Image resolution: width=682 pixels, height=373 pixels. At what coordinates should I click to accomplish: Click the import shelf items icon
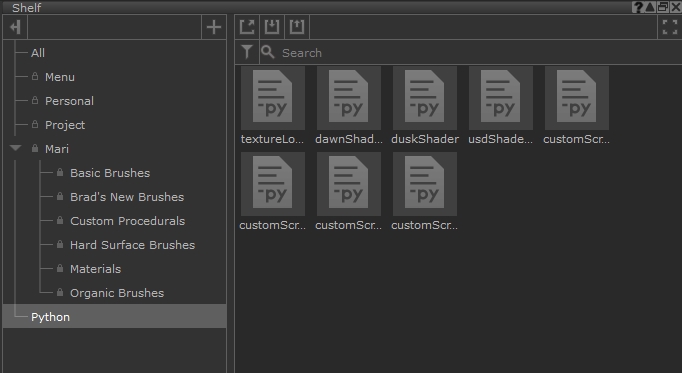click(272, 27)
